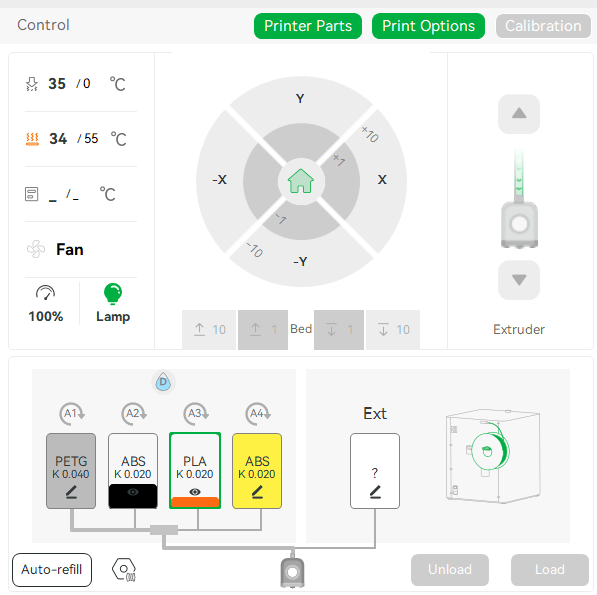Click the Unload filament button

pyautogui.click(x=450, y=569)
